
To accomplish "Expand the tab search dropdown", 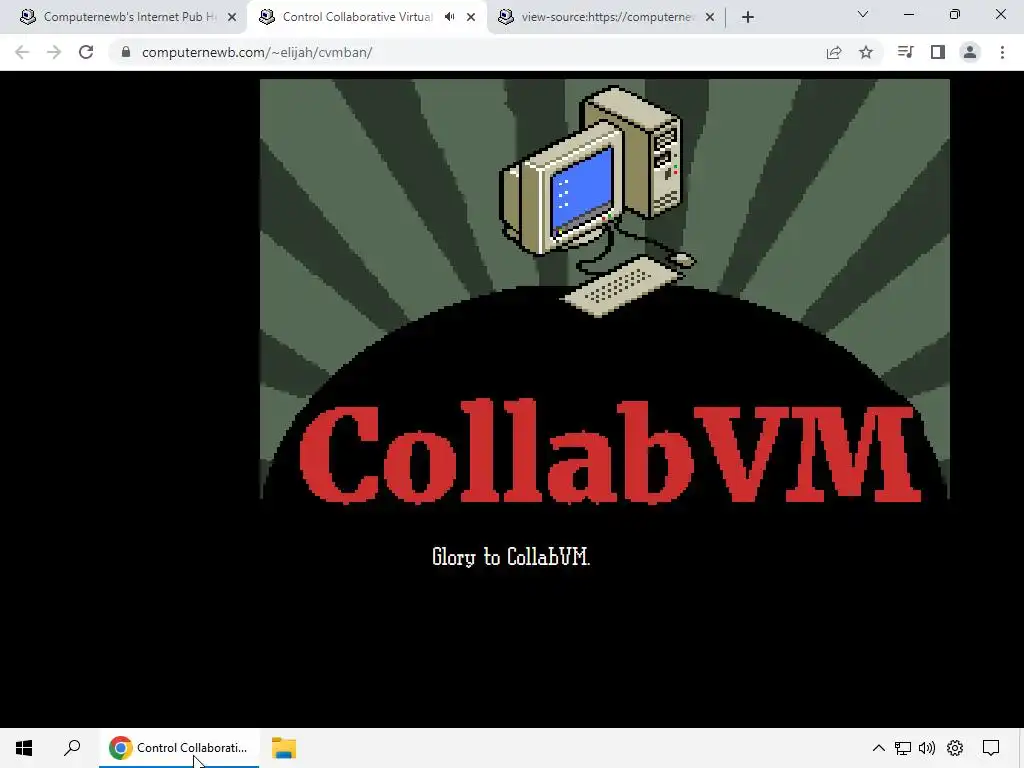I will pos(863,14).
